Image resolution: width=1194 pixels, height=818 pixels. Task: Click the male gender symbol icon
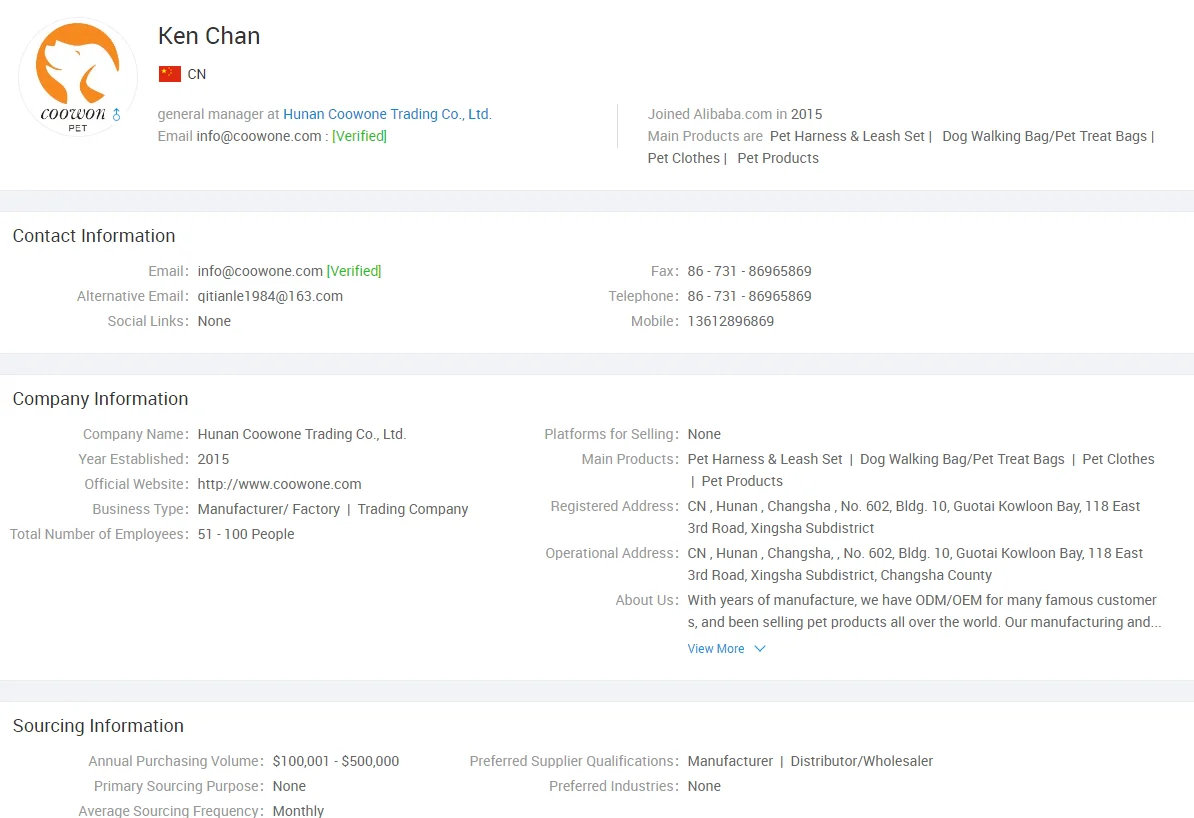pyautogui.click(x=116, y=115)
